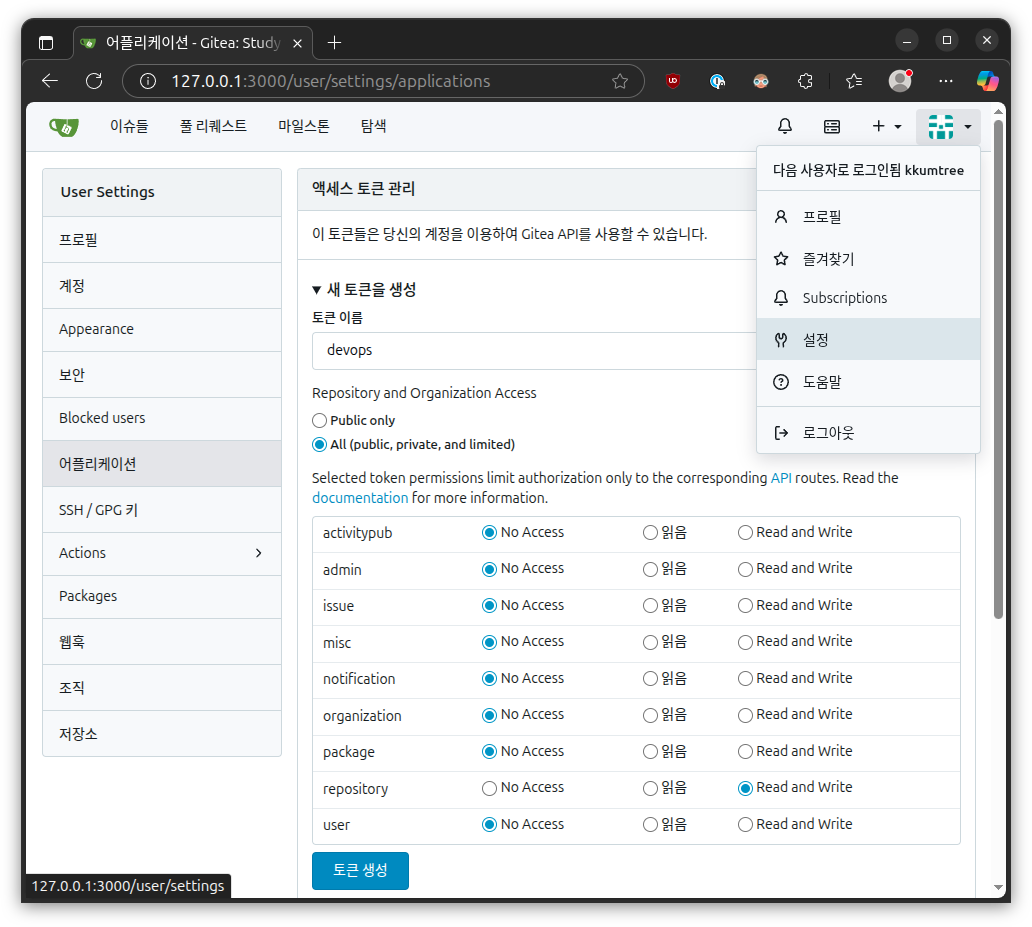Open 조직 in the sidebar
This screenshot has width=1032, height=927.
click(x=162, y=687)
